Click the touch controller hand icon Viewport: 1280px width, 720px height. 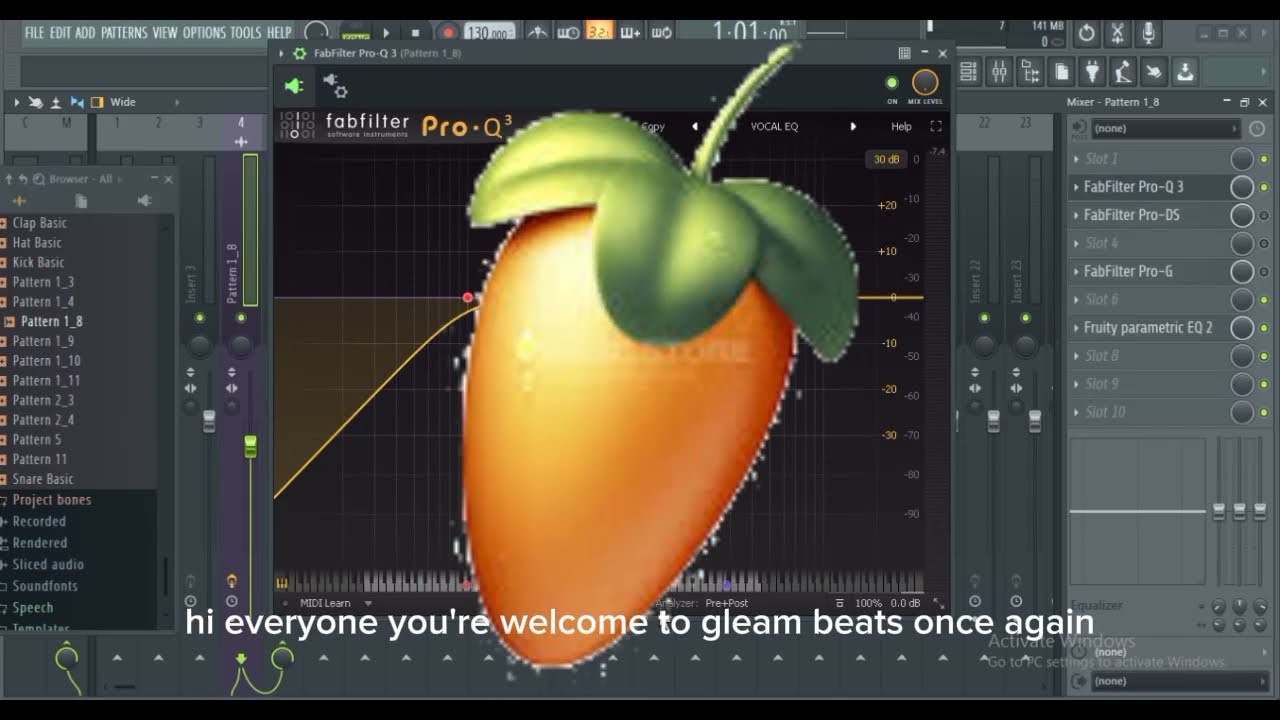(x=1154, y=72)
